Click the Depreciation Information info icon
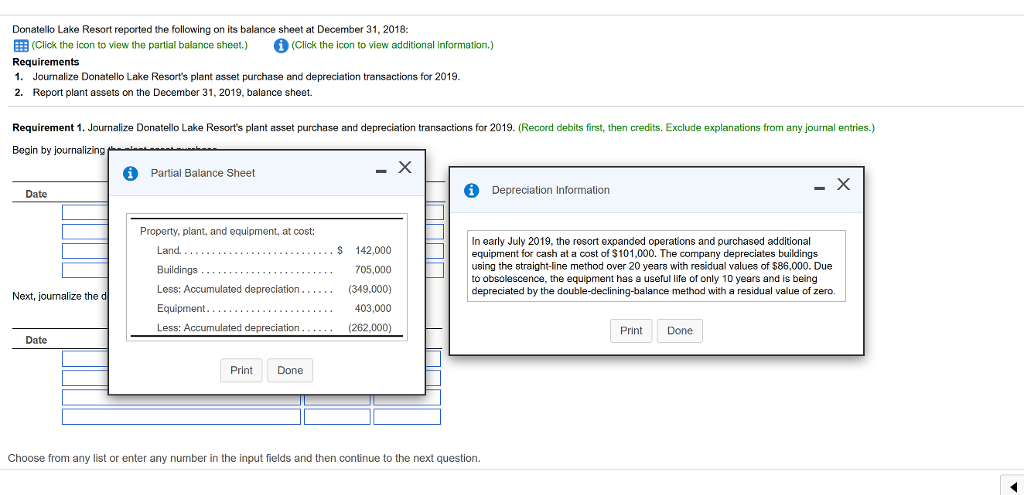The width and height of the screenshot is (1024, 495). (x=471, y=191)
